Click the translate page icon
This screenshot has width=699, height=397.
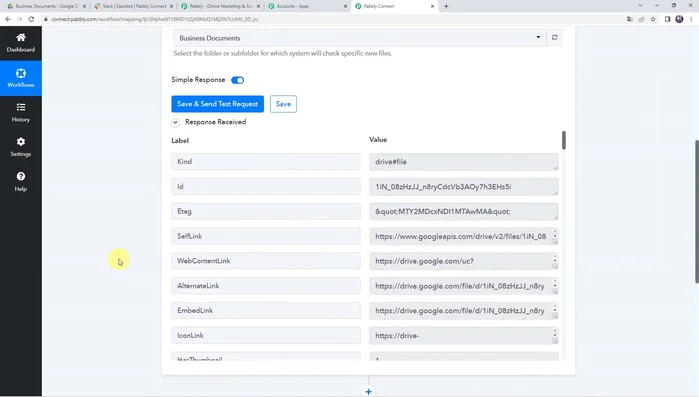coord(629,19)
